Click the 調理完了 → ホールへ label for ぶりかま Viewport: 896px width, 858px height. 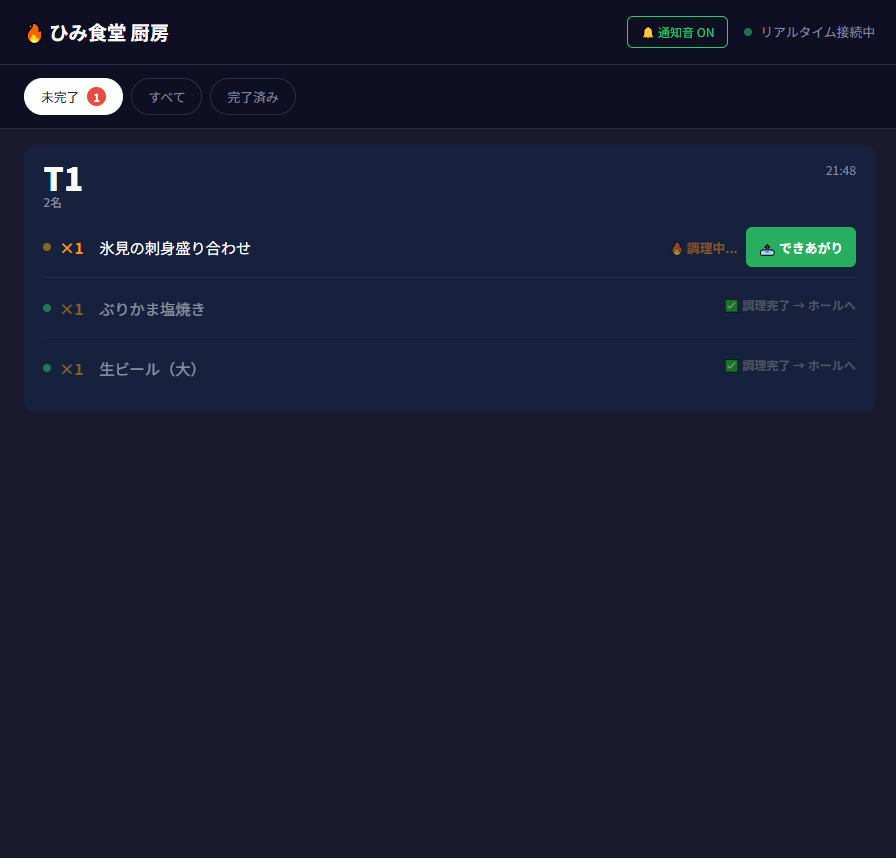click(798, 306)
